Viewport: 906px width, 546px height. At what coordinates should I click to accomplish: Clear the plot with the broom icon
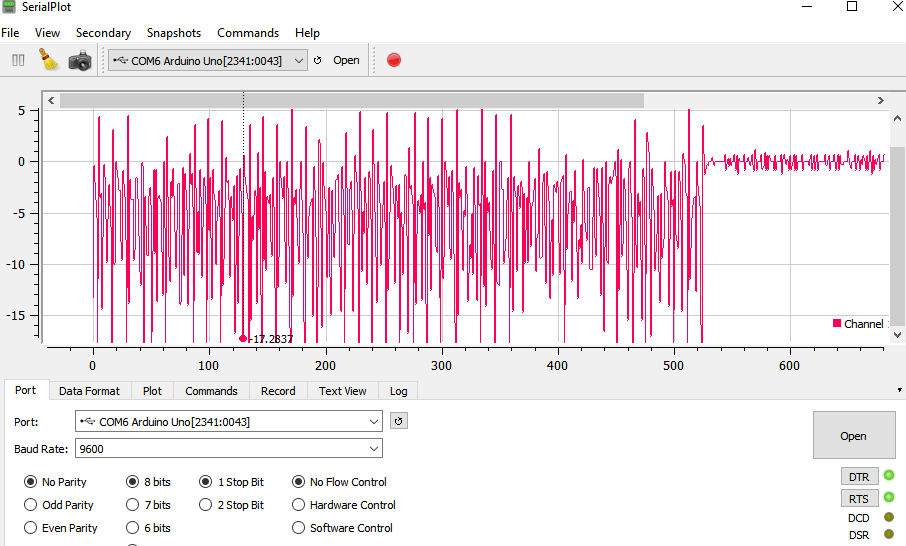(x=49, y=60)
